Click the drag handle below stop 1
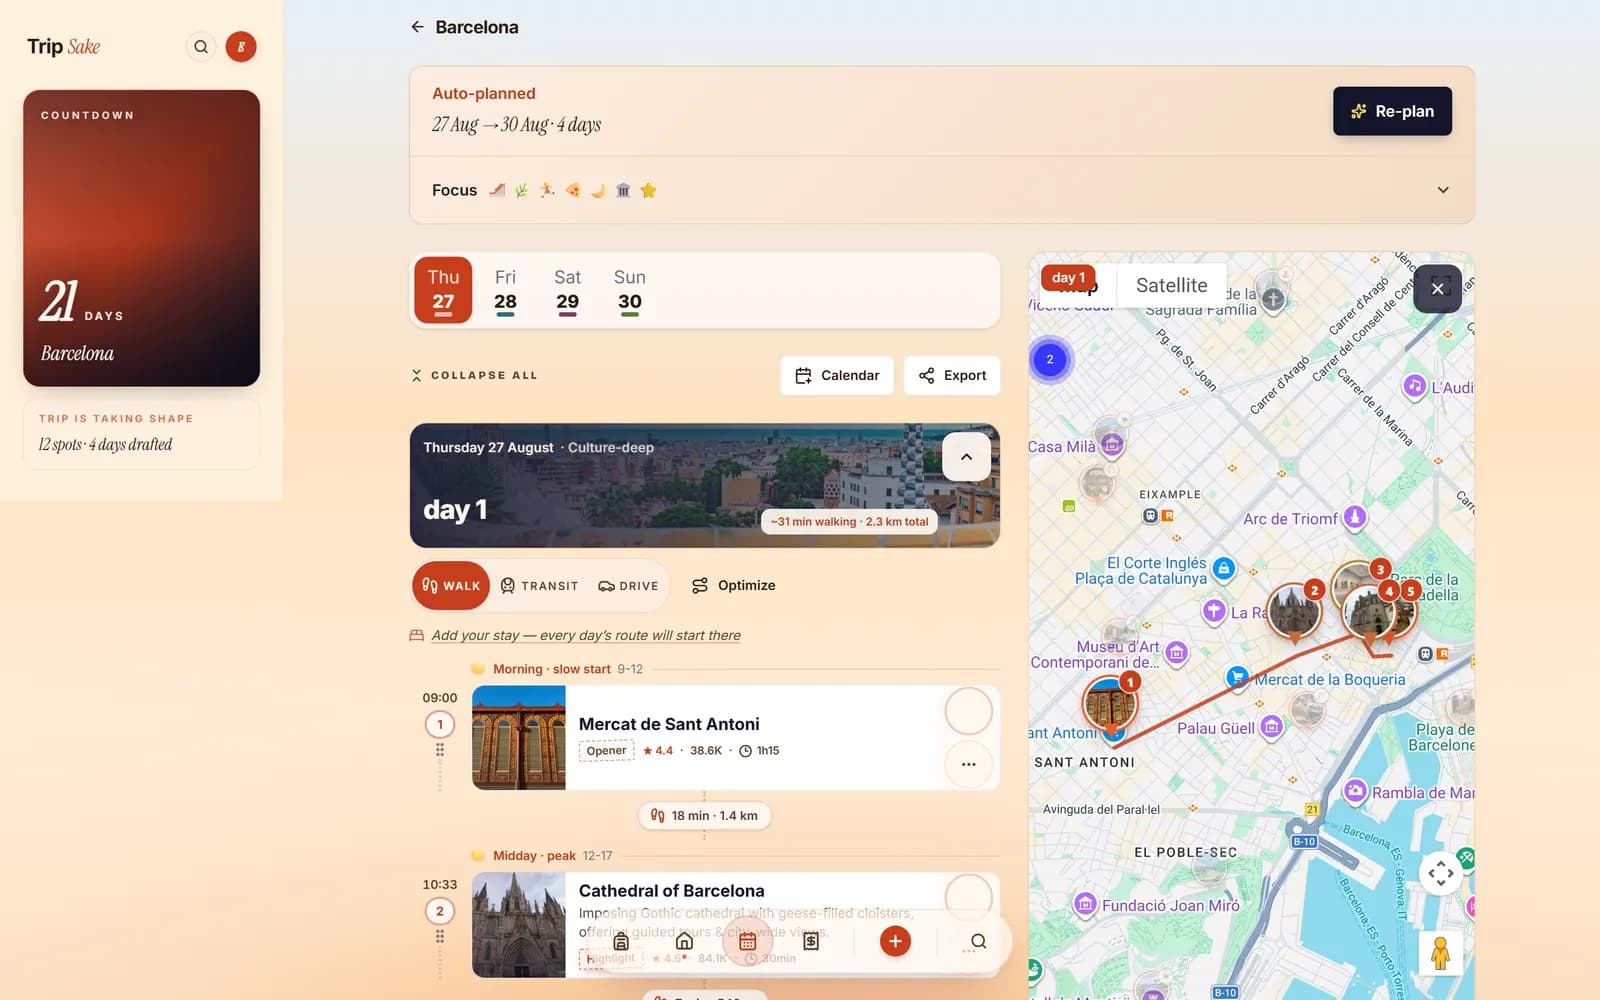Viewport: 1600px width, 1000px height. [x=440, y=750]
